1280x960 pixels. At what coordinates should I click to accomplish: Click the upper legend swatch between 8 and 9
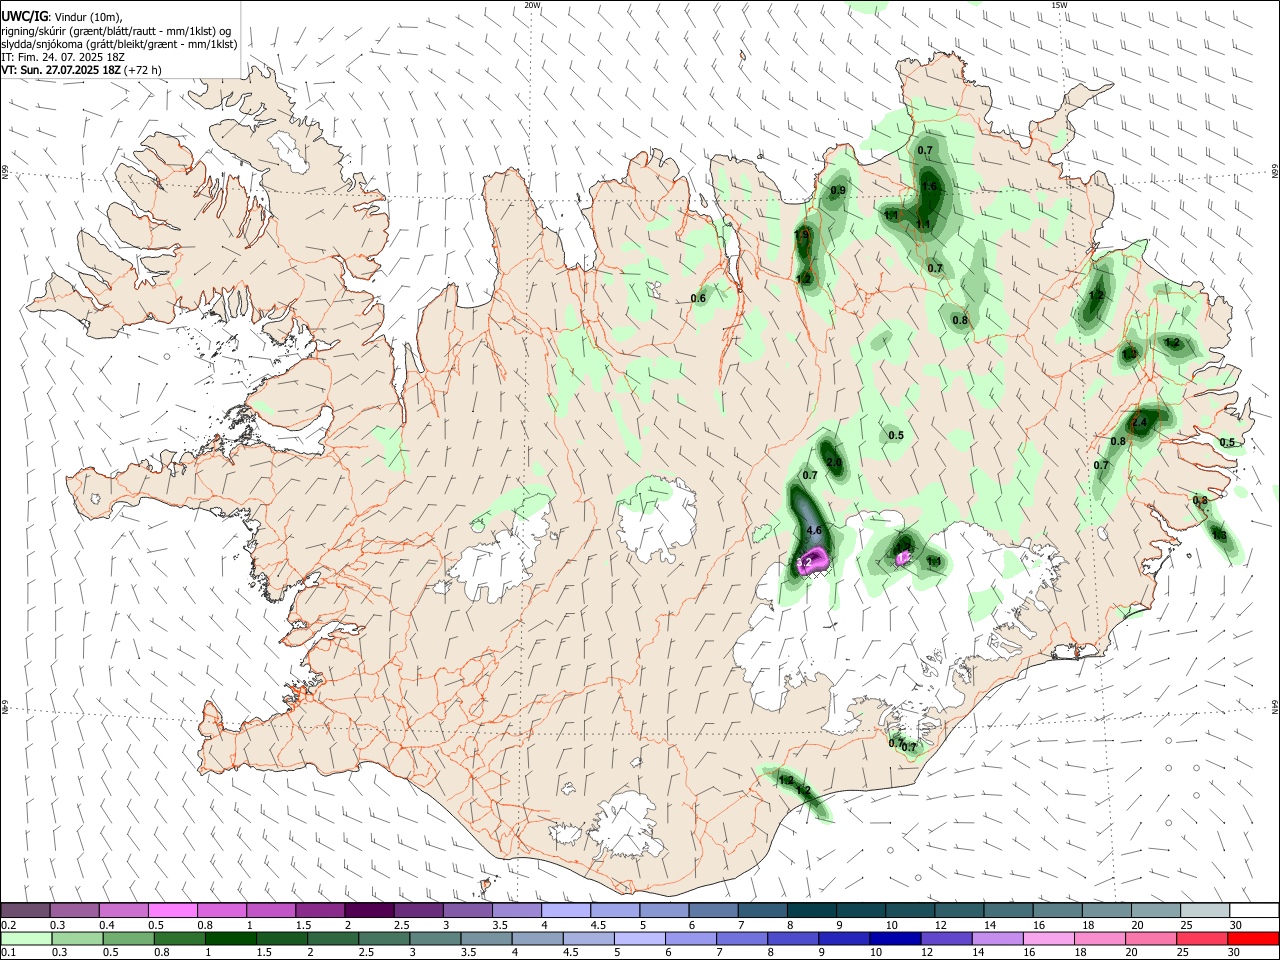pos(812,910)
